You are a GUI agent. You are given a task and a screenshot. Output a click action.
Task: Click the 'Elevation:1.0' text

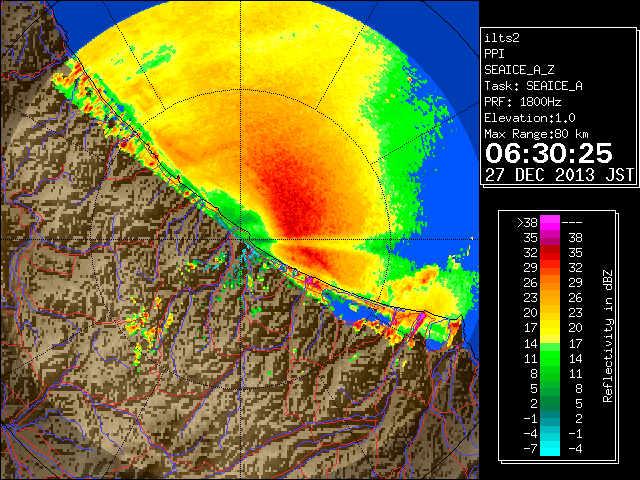[530, 118]
